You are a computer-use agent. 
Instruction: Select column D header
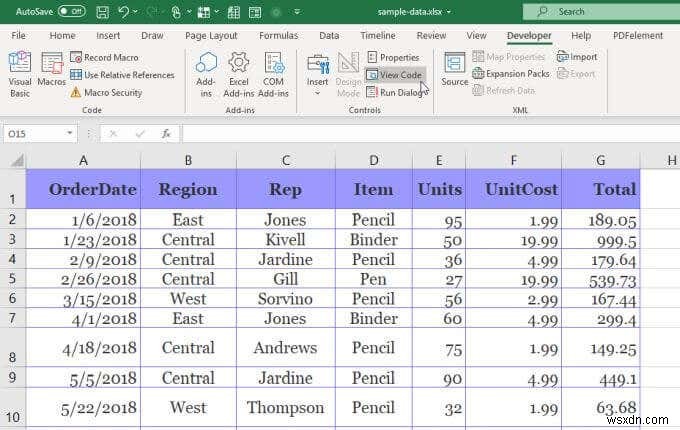pyautogui.click(x=374, y=161)
